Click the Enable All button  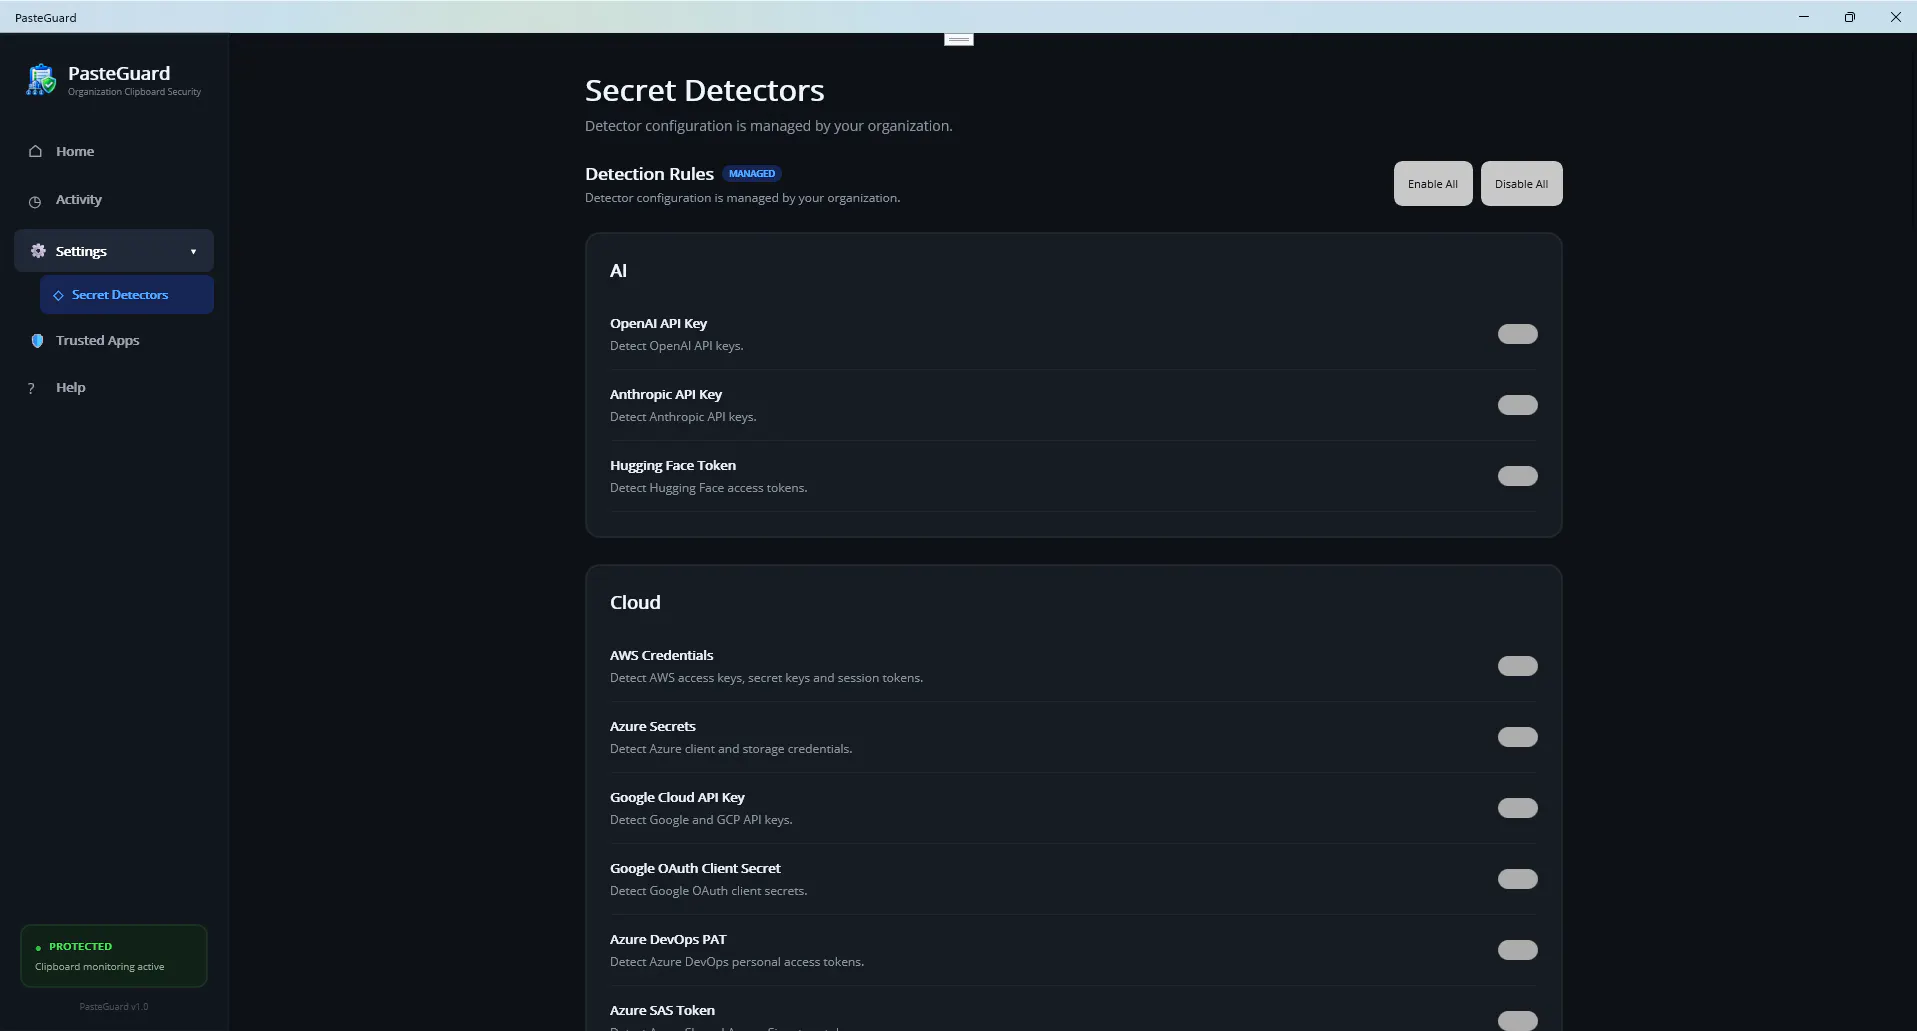pyautogui.click(x=1433, y=184)
